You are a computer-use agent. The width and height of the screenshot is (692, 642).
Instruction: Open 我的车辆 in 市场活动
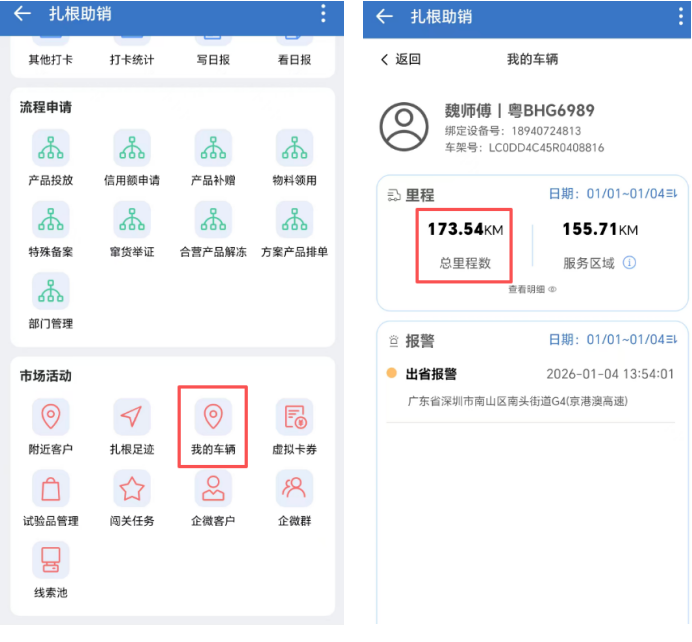tap(212, 416)
